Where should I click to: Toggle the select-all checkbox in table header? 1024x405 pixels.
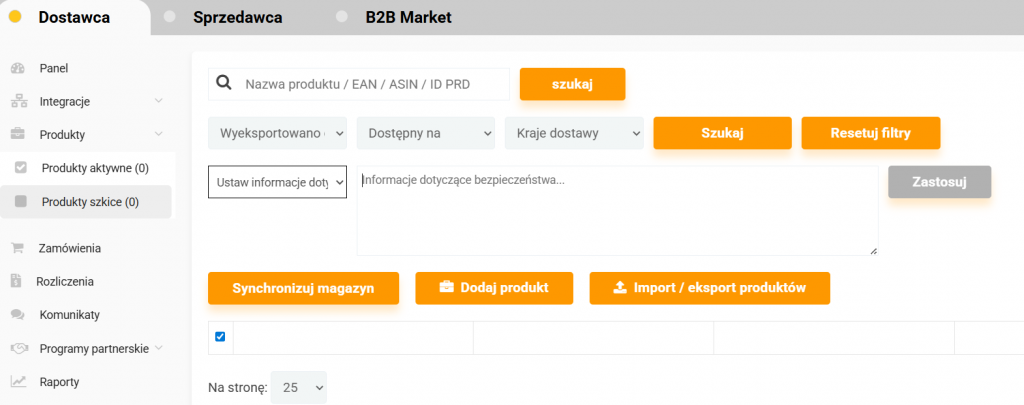click(x=220, y=337)
